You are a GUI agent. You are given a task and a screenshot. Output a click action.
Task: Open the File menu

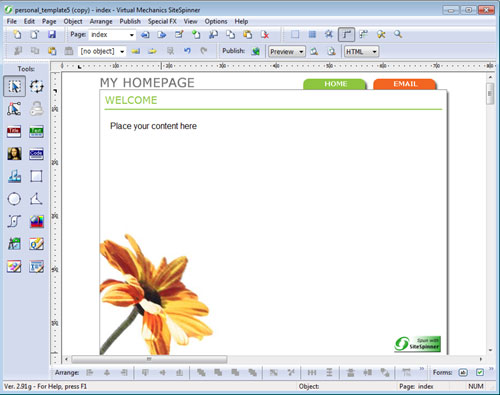12,21
